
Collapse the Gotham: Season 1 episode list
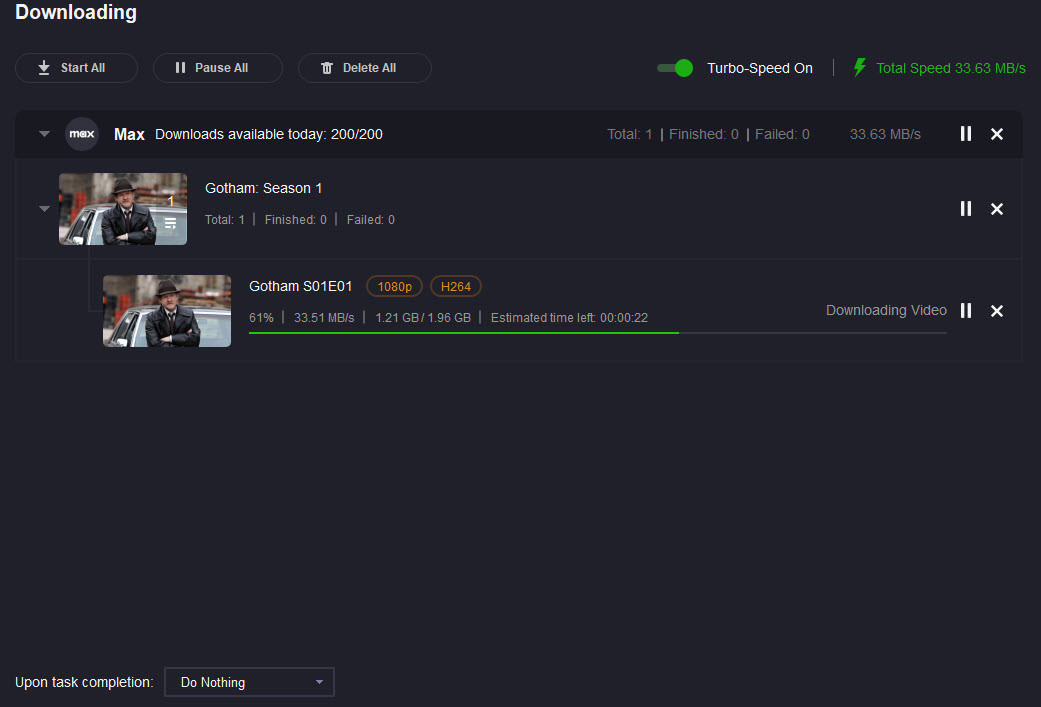pyautogui.click(x=44, y=209)
